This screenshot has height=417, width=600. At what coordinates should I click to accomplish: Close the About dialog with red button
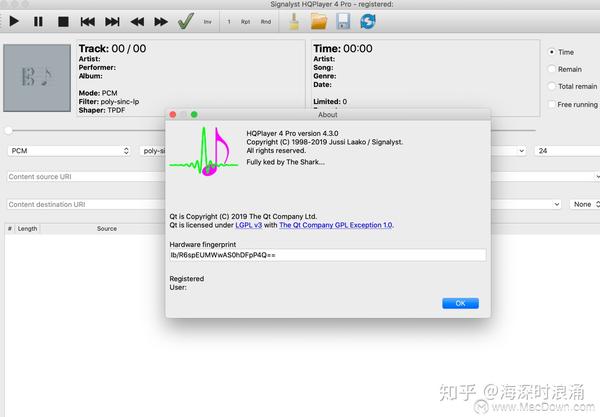coord(173,114)
